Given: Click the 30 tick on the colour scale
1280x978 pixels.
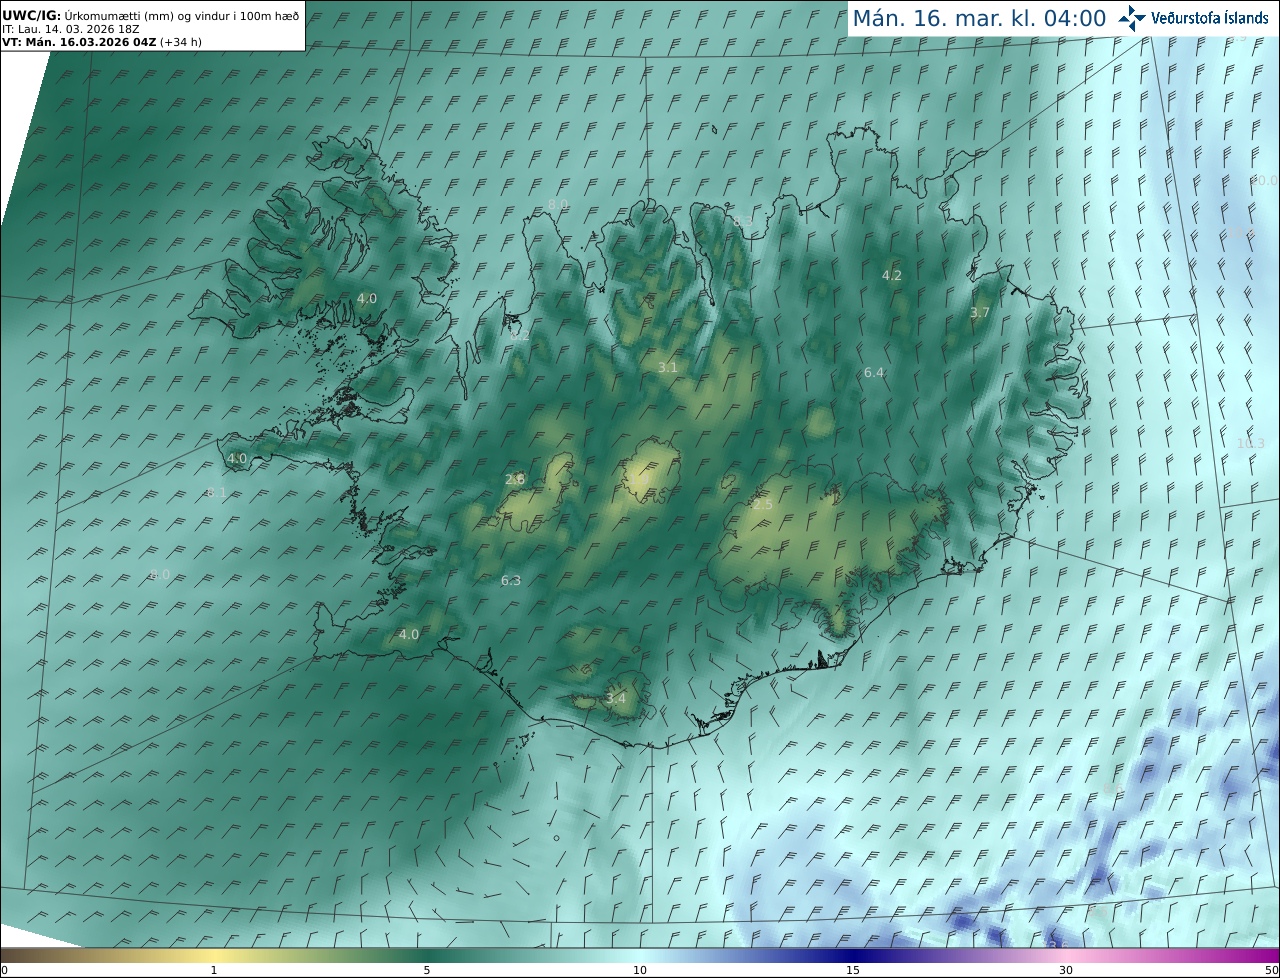Looking at the screenshot, I should 1066,970.
